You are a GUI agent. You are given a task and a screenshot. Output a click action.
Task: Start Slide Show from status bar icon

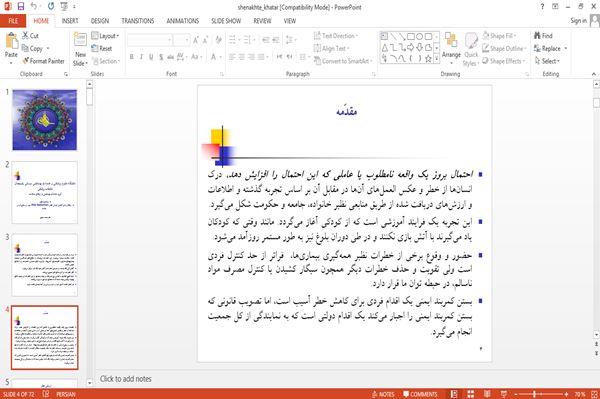coord(504,394)
